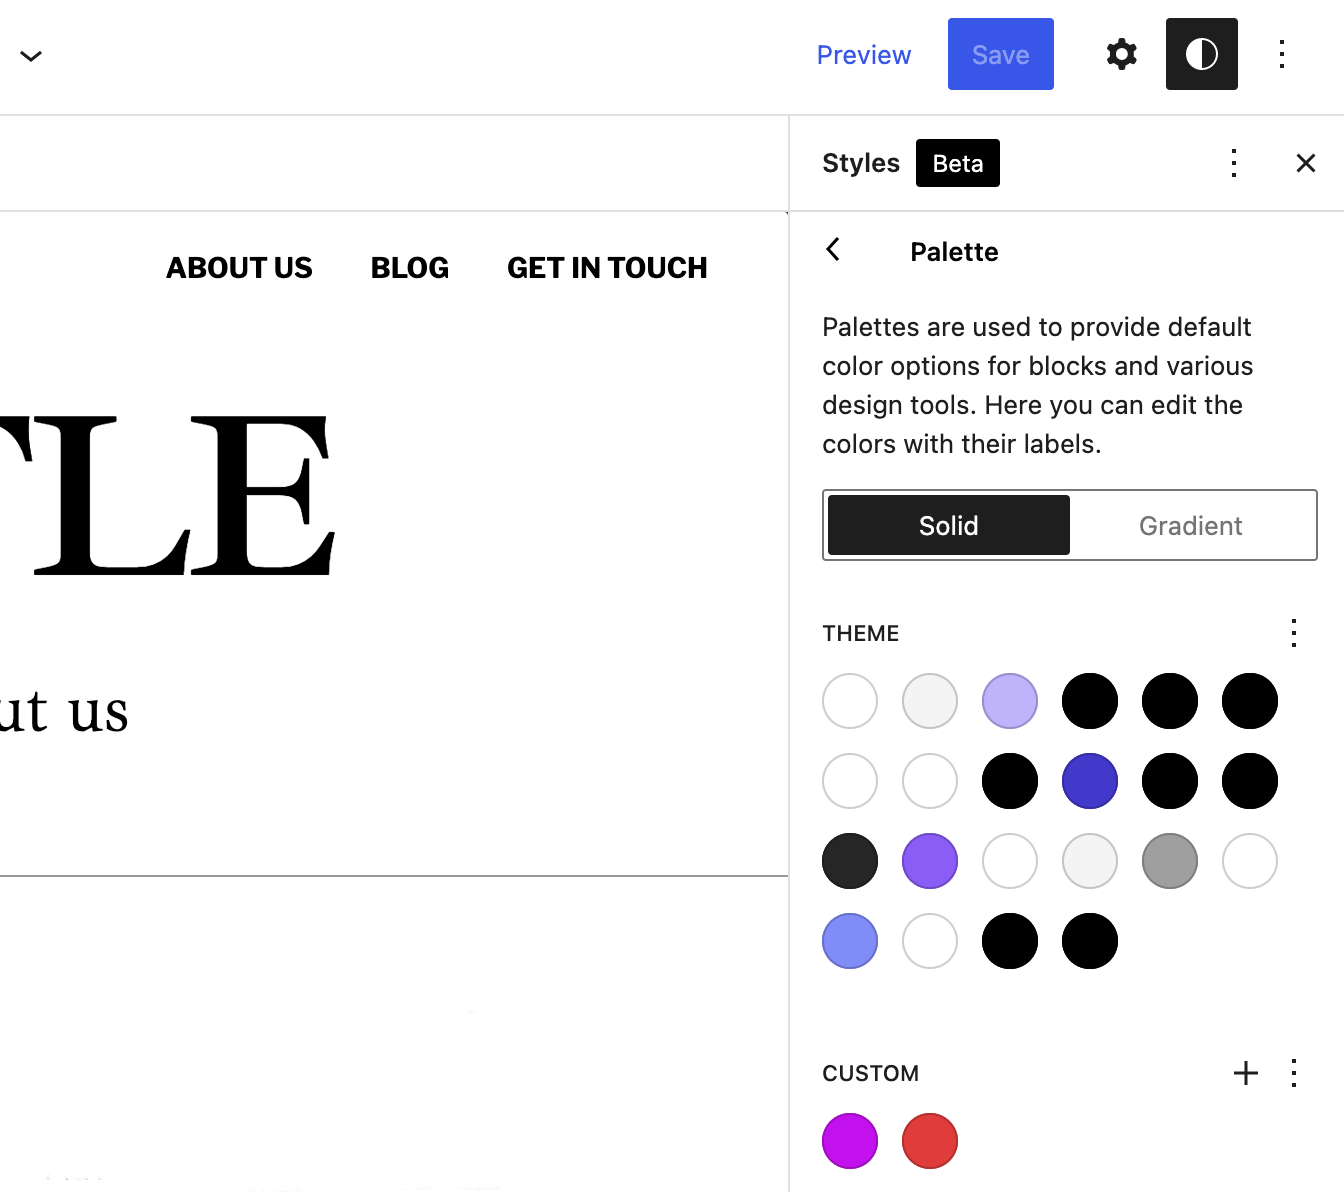
Task: Expand the top-left chevron dropdown
Action: pos(31,56)
